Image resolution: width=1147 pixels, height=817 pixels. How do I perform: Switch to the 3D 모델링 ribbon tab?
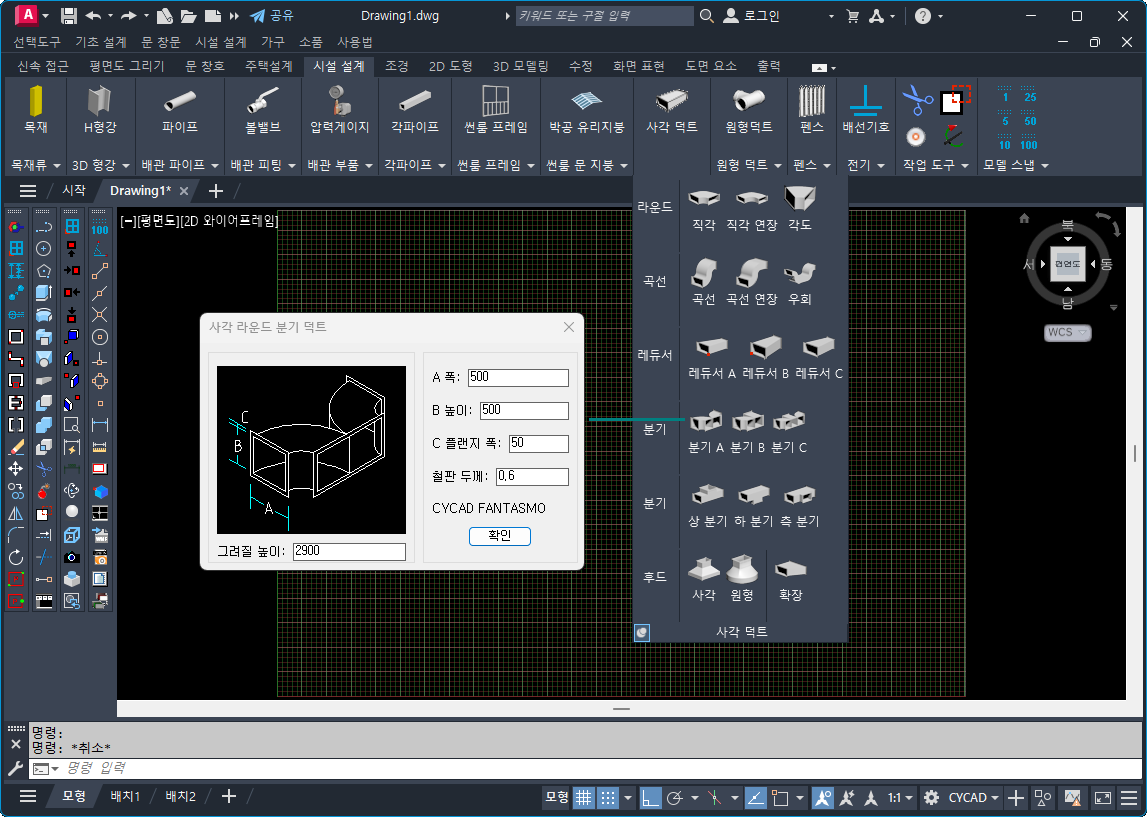(520, 66)
